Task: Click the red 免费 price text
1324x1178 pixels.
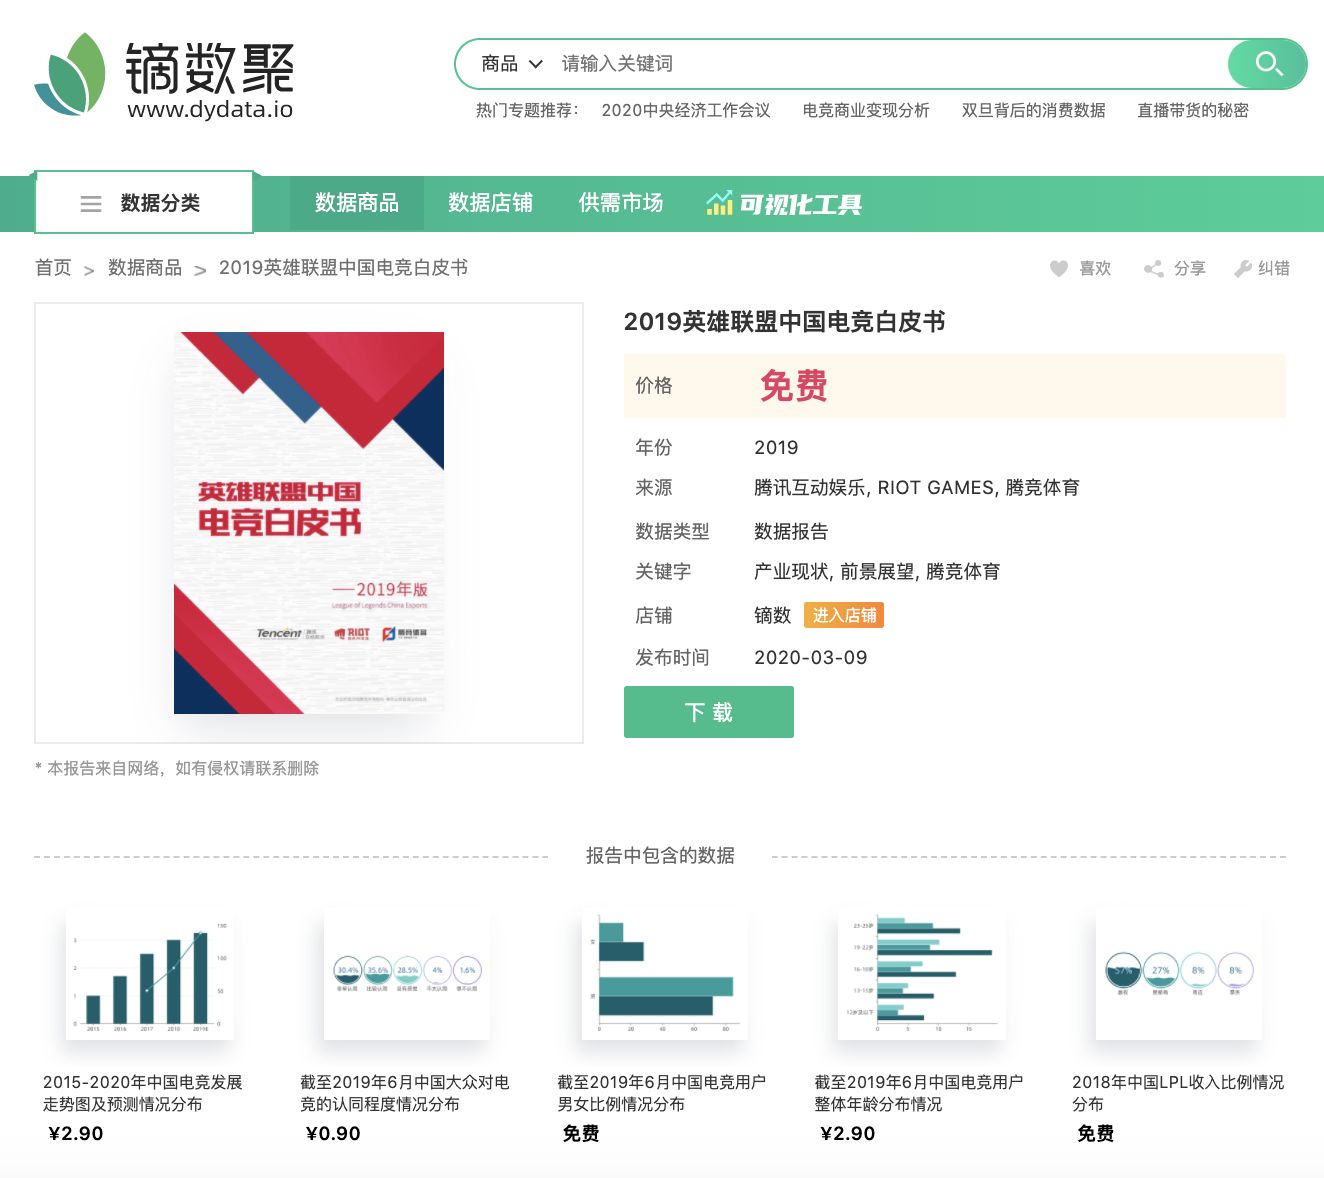Action: point(794,386)
